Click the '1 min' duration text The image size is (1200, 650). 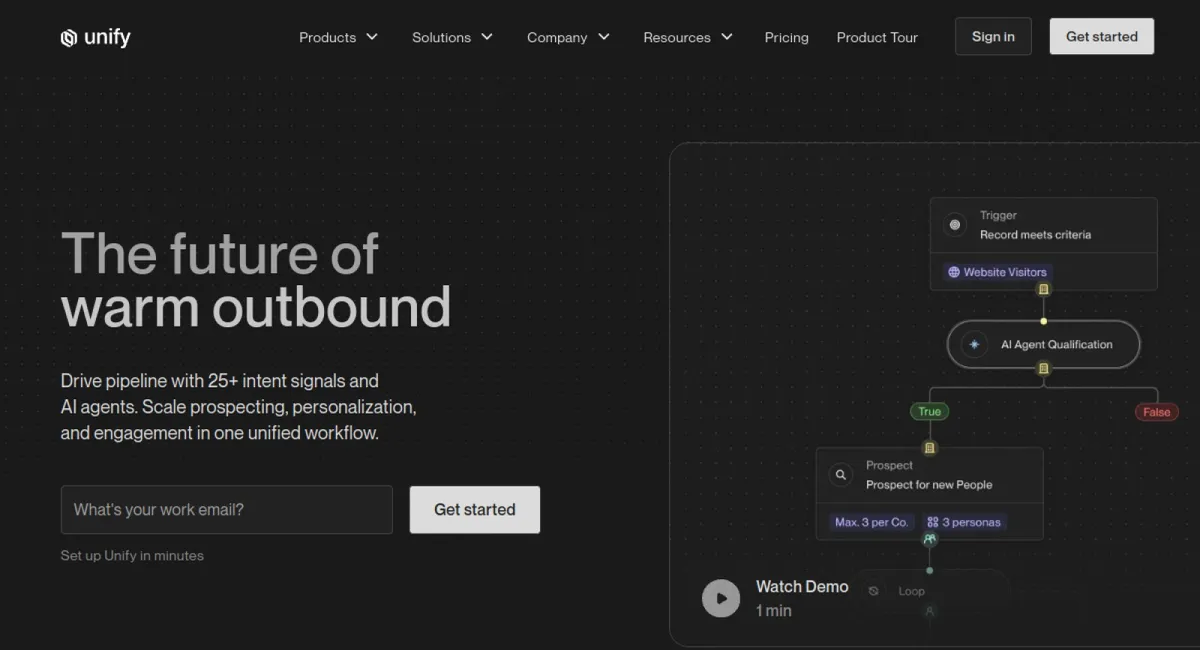pos(773,611)
